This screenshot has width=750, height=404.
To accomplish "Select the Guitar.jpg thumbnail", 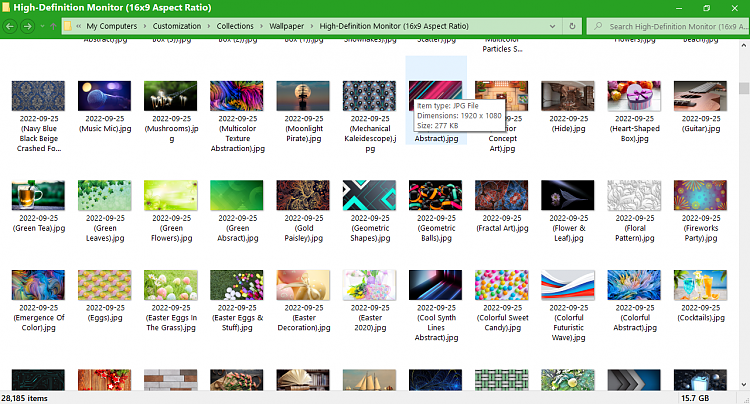I will pos(700,96).
